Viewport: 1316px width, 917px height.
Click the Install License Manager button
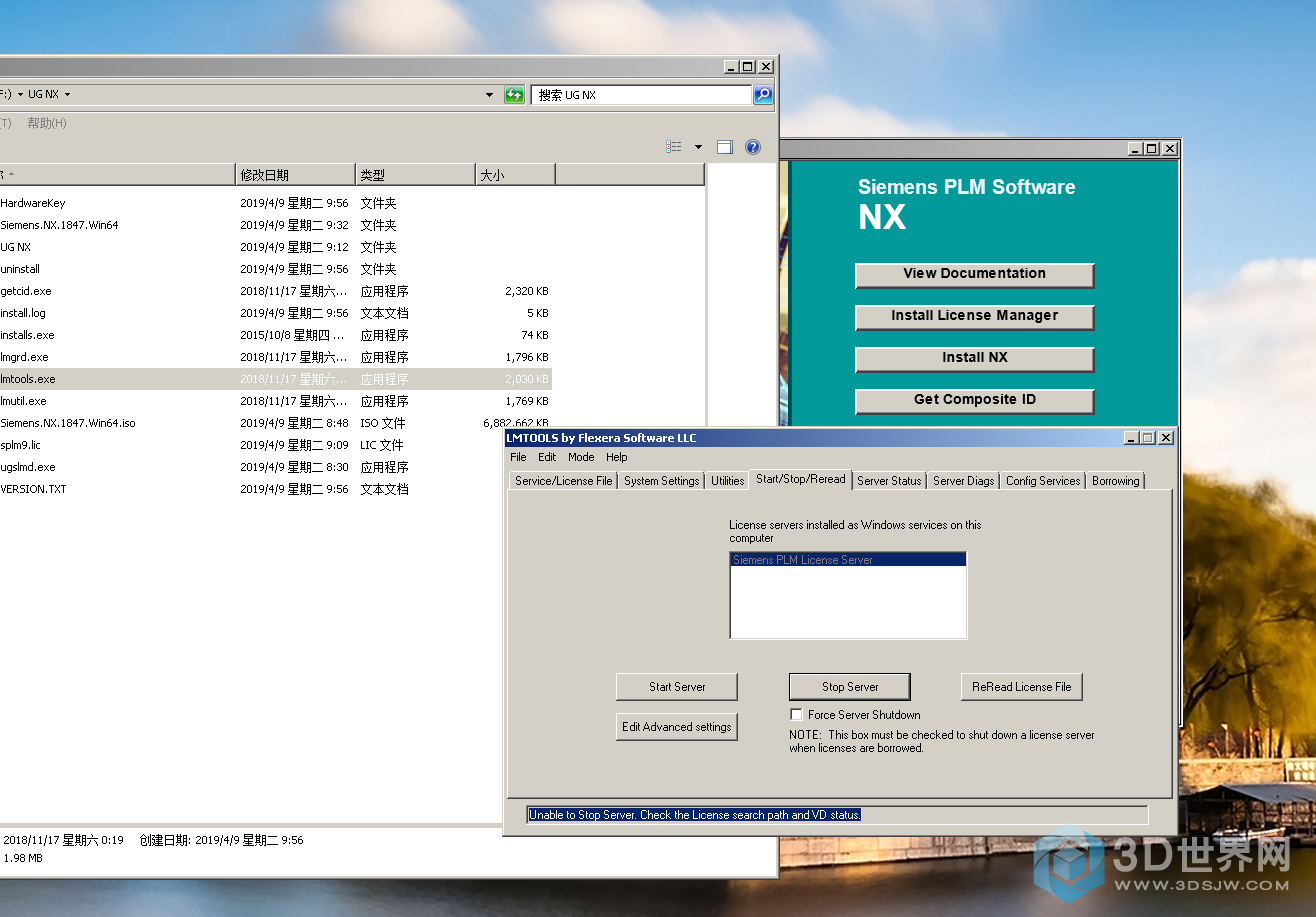point(974,316)
